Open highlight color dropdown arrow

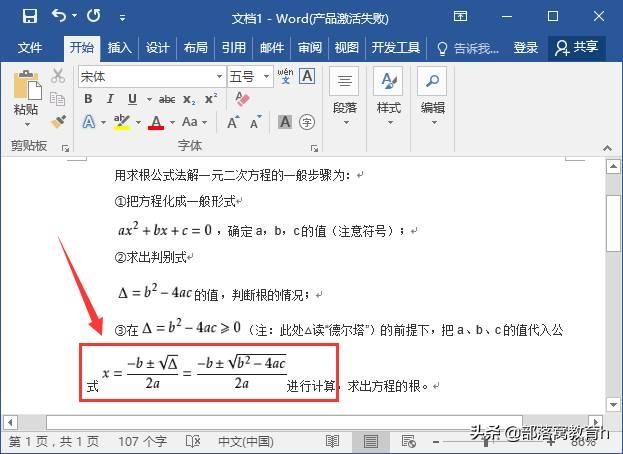138,122
